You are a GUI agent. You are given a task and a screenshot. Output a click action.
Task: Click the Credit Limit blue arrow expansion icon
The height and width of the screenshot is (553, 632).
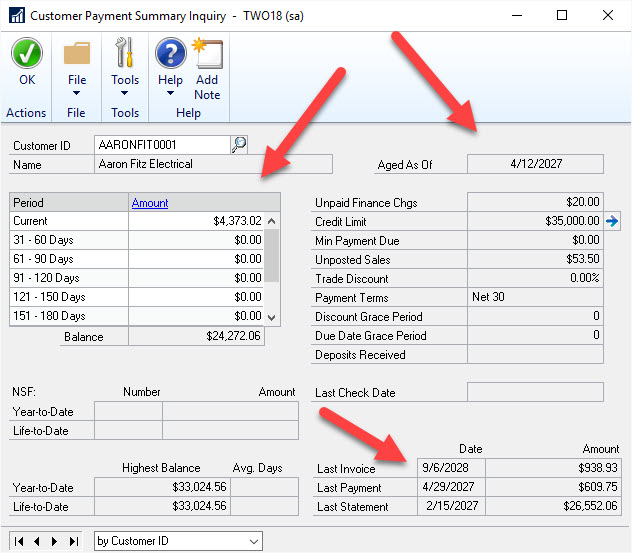(x=612, y=221)
